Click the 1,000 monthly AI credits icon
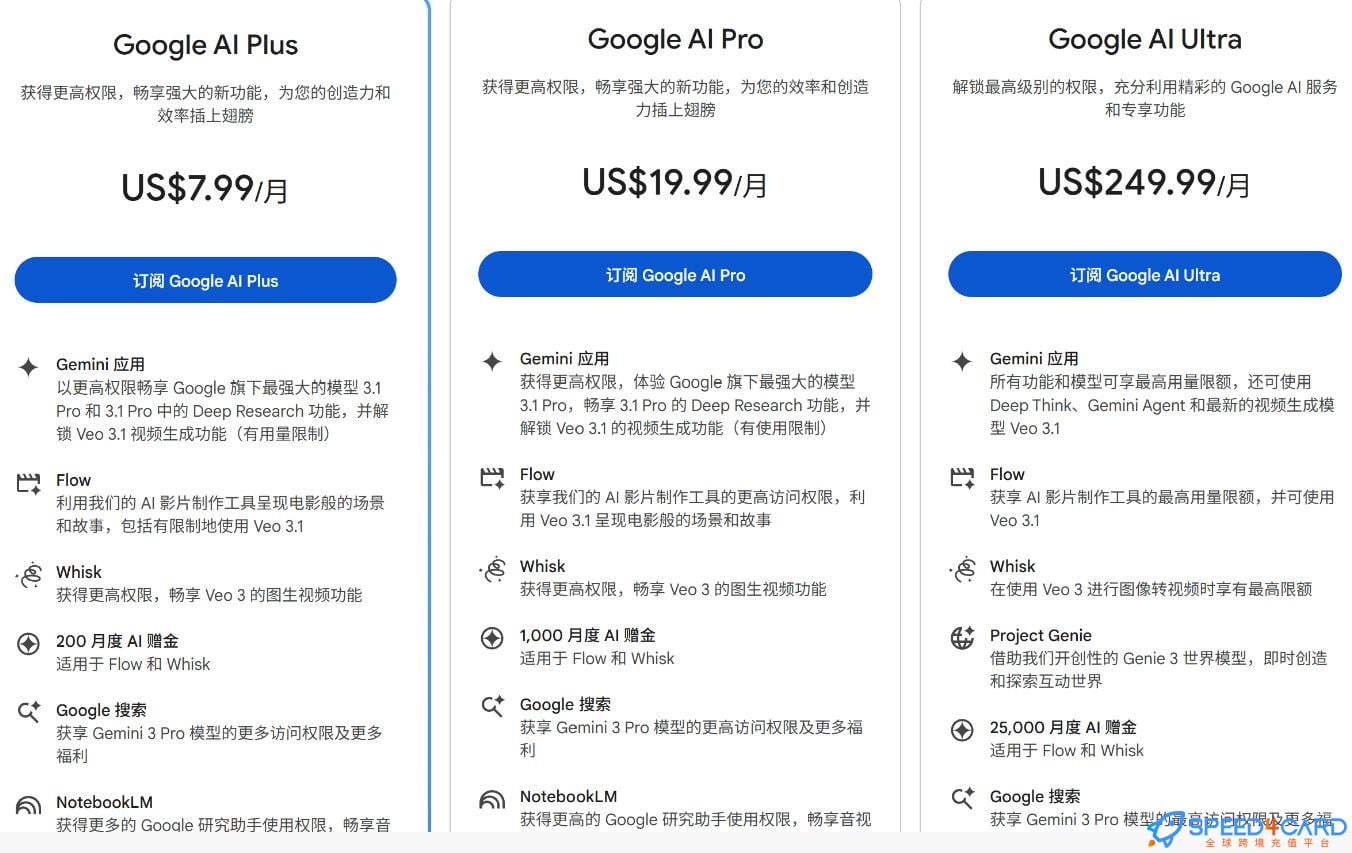Screen dimensions: 1352x853 [492, 638]
